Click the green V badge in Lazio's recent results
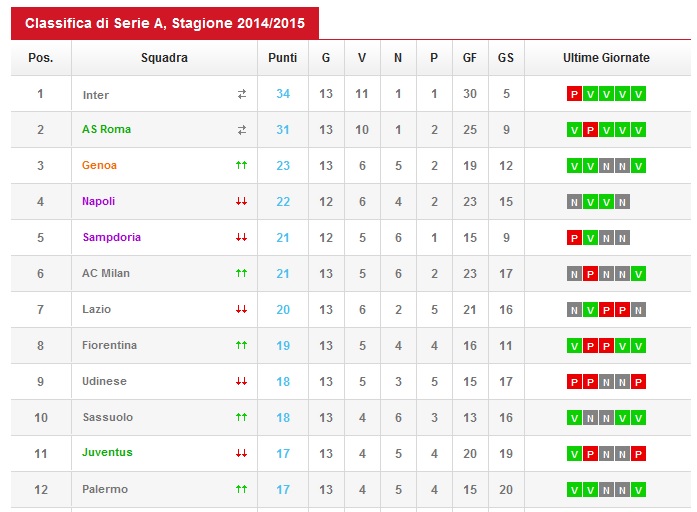697x512 pixels. tap(590, 310)
